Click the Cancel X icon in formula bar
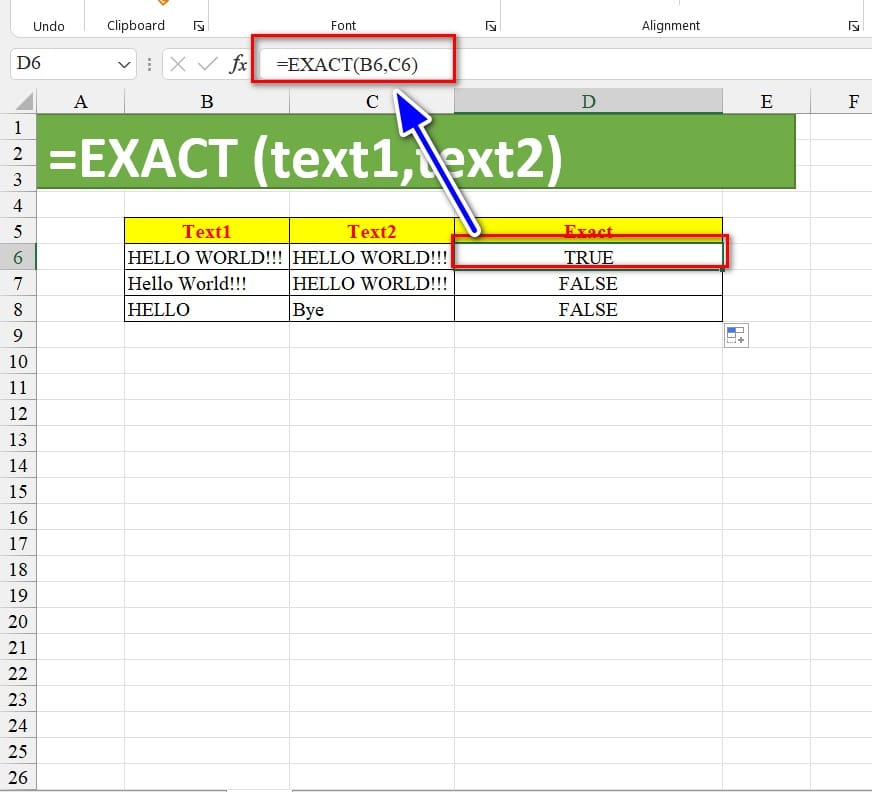872x792 pixels. click(178, 65)
